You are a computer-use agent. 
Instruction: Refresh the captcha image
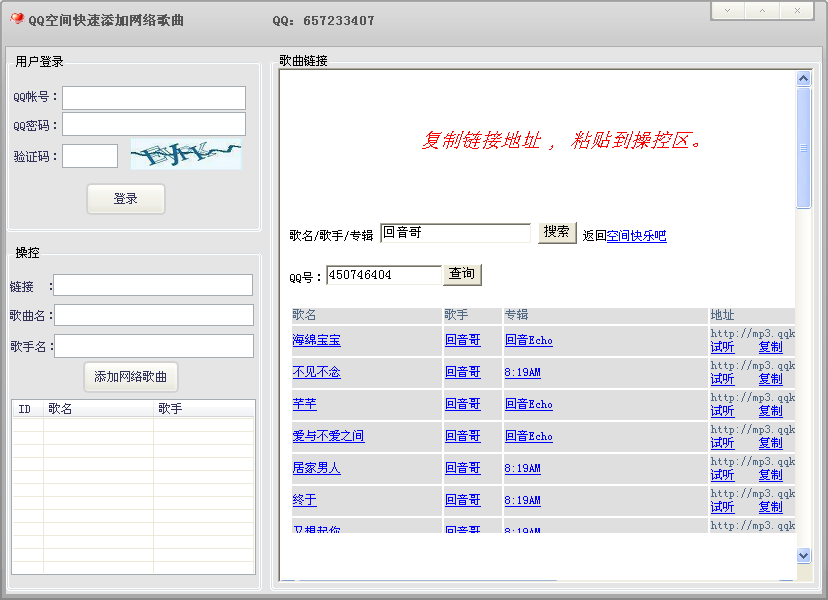tap(186, 154)
